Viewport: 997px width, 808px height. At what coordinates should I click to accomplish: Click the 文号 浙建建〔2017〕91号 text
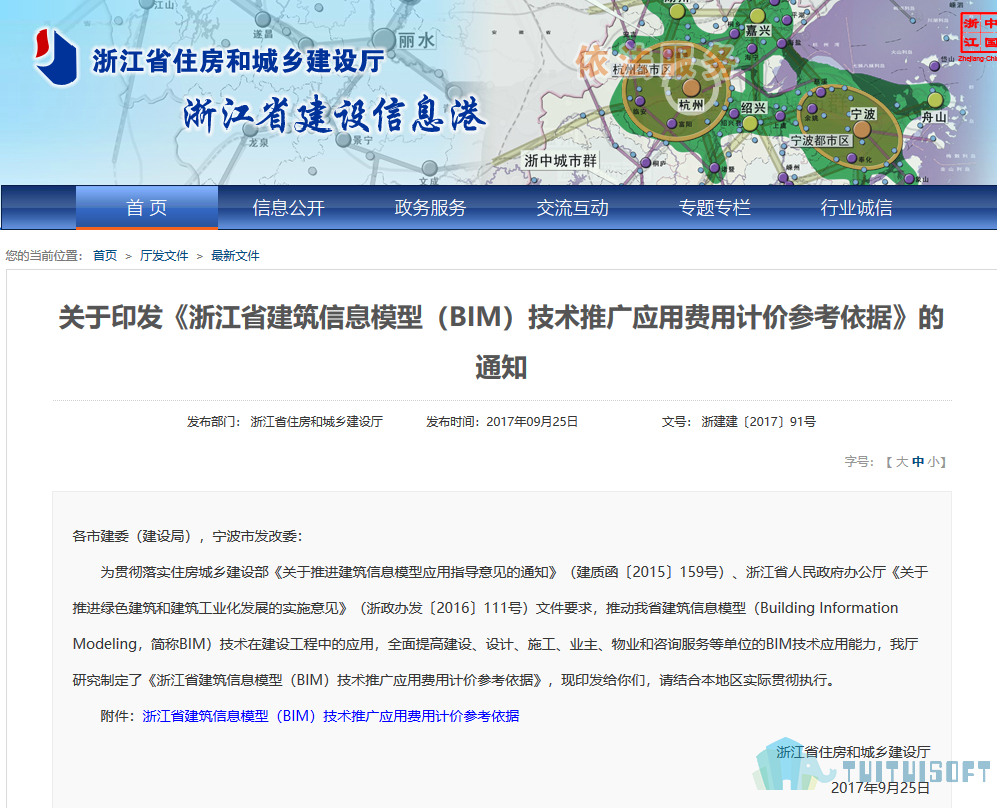click(739, 421)
